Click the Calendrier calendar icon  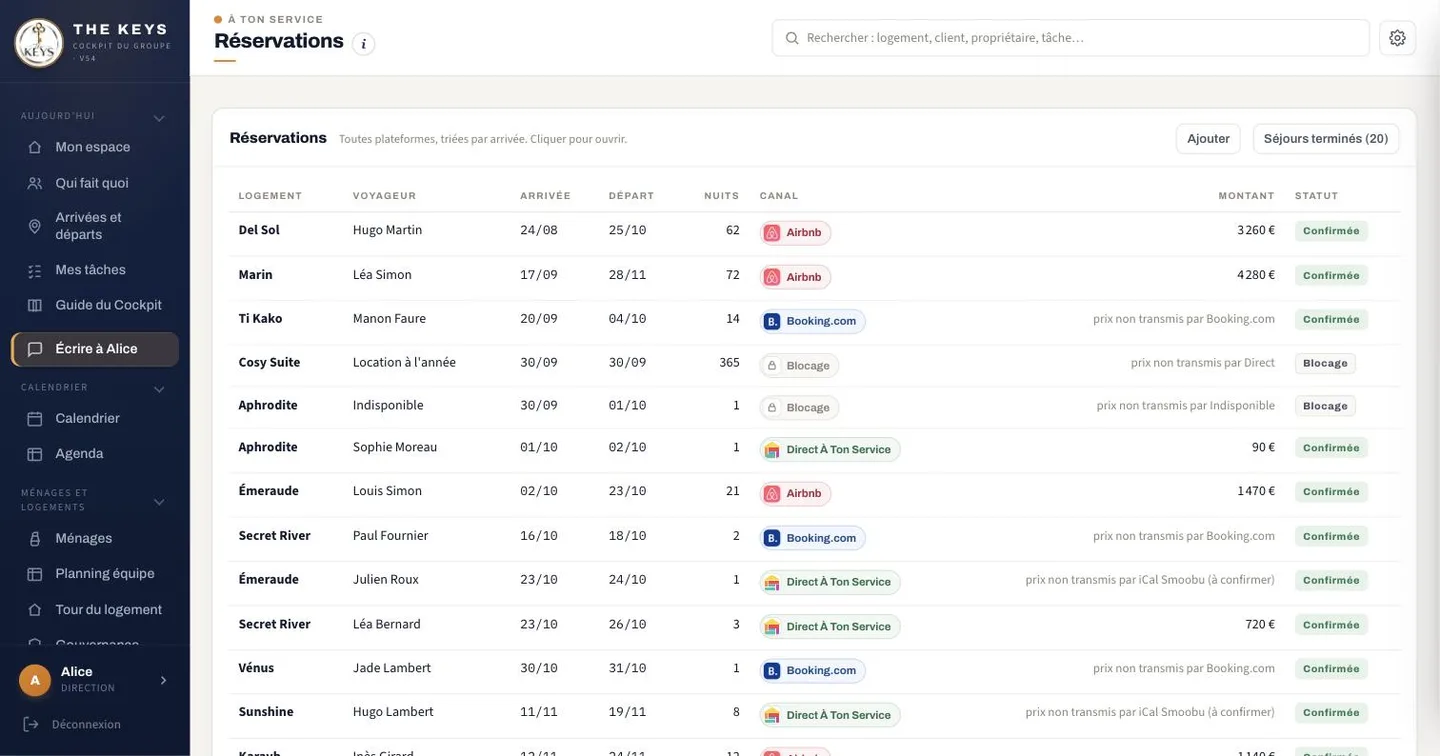coord(35,418)
